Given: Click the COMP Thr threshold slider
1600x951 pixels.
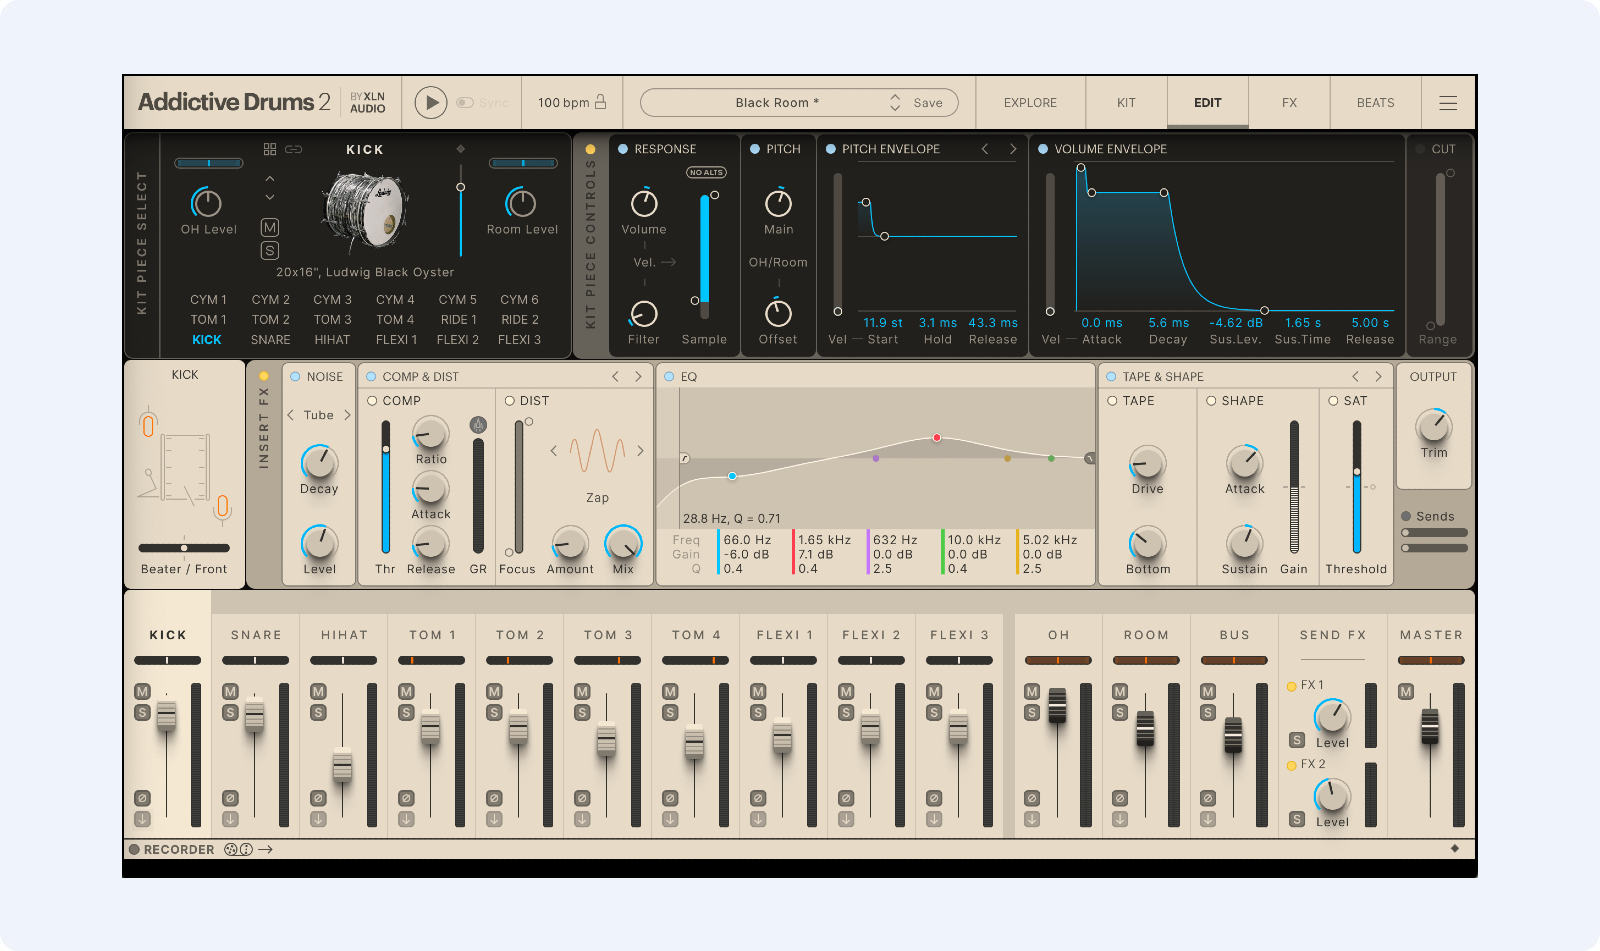Looking at the screenshot, I should click(x=386, y=486).
